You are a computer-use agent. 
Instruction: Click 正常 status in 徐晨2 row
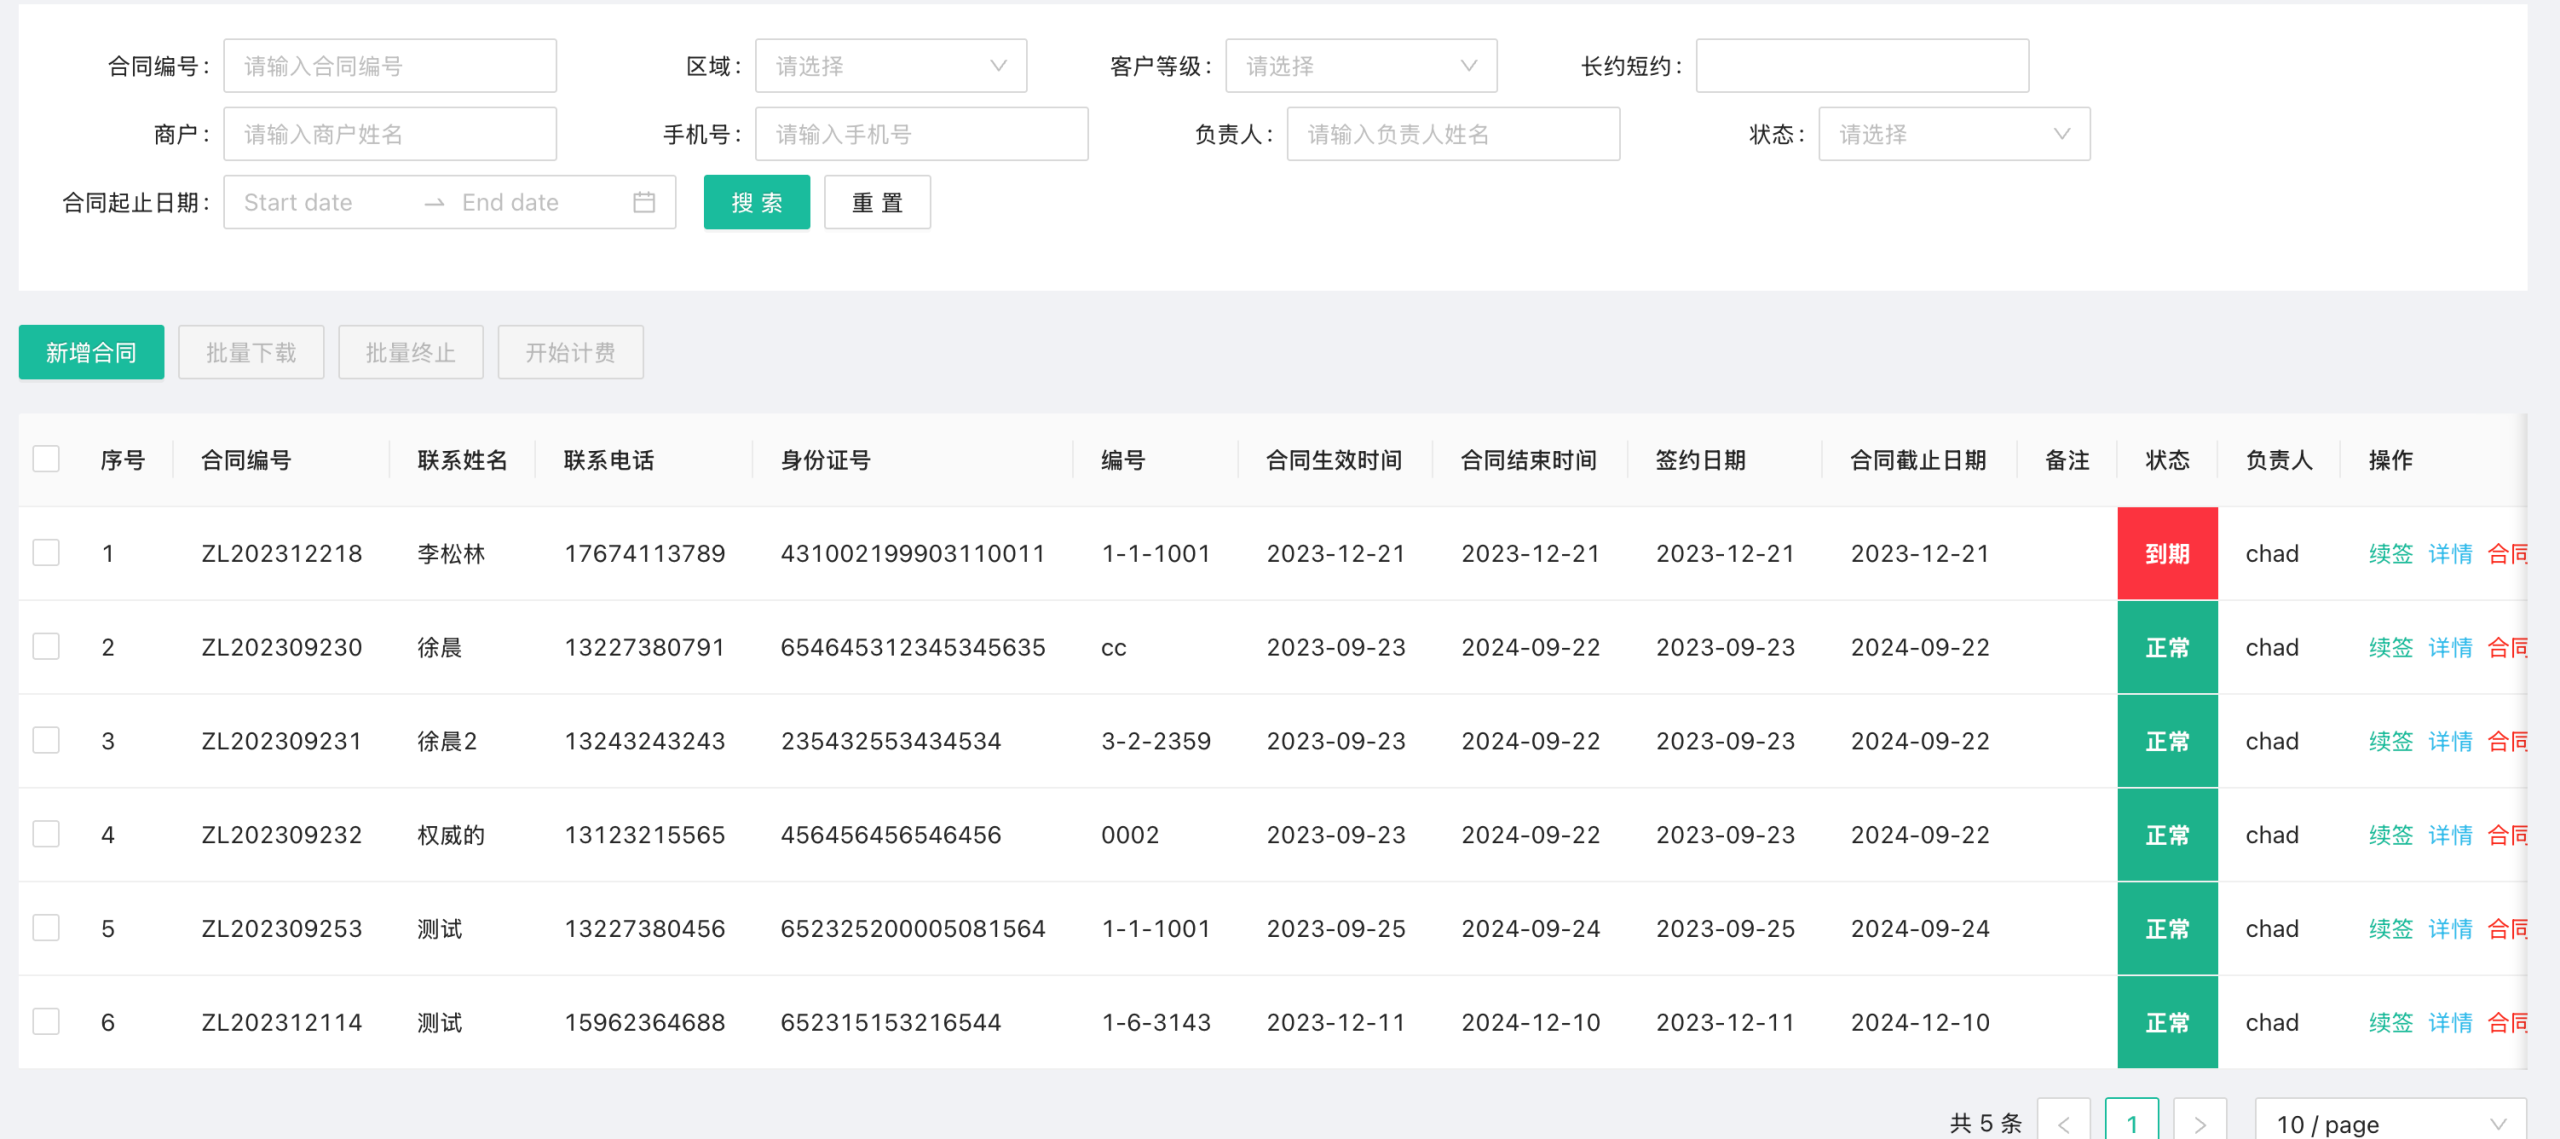point(2167,741)
